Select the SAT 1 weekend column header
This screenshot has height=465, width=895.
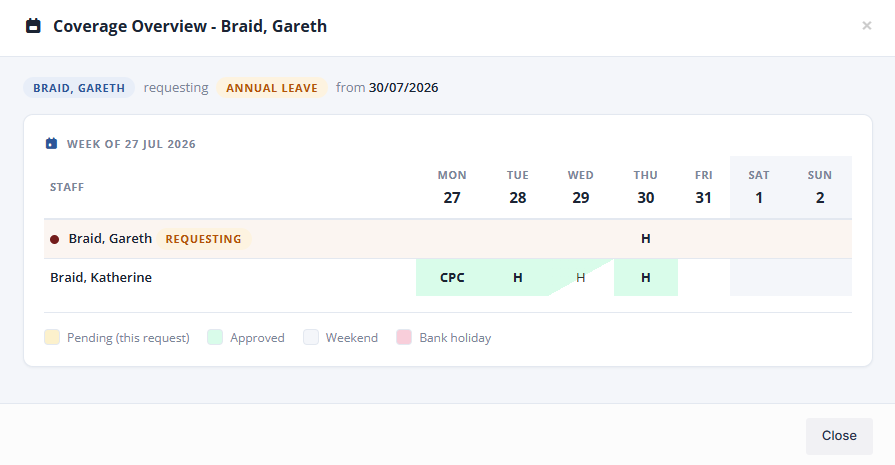point(759,187)
